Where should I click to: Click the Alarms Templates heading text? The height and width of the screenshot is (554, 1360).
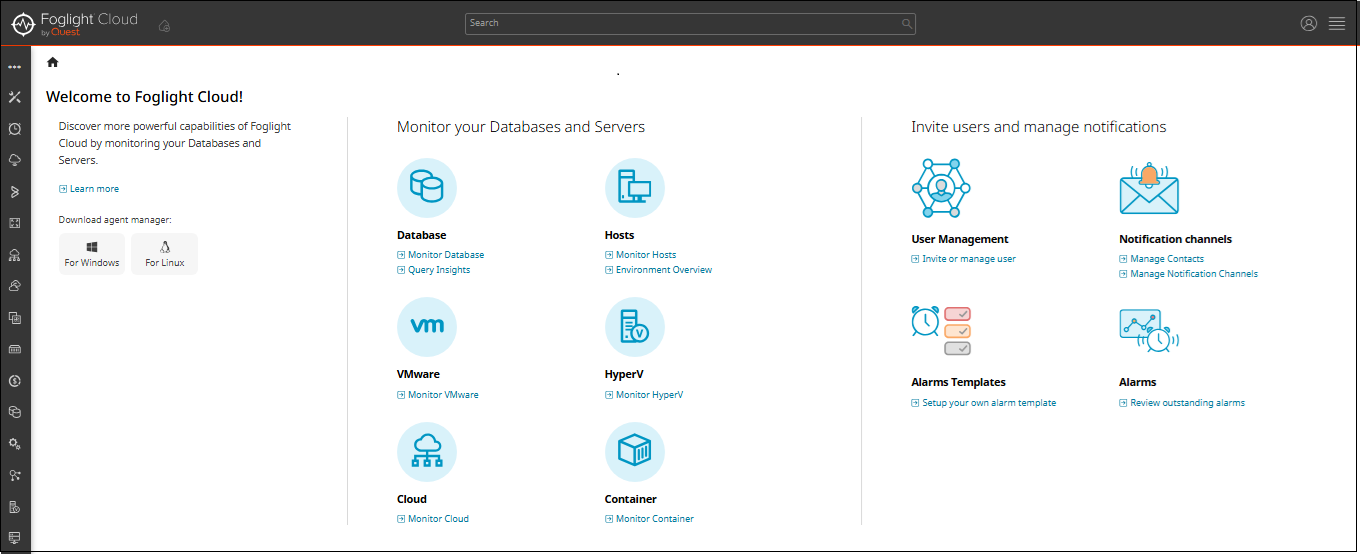point(959,382)
